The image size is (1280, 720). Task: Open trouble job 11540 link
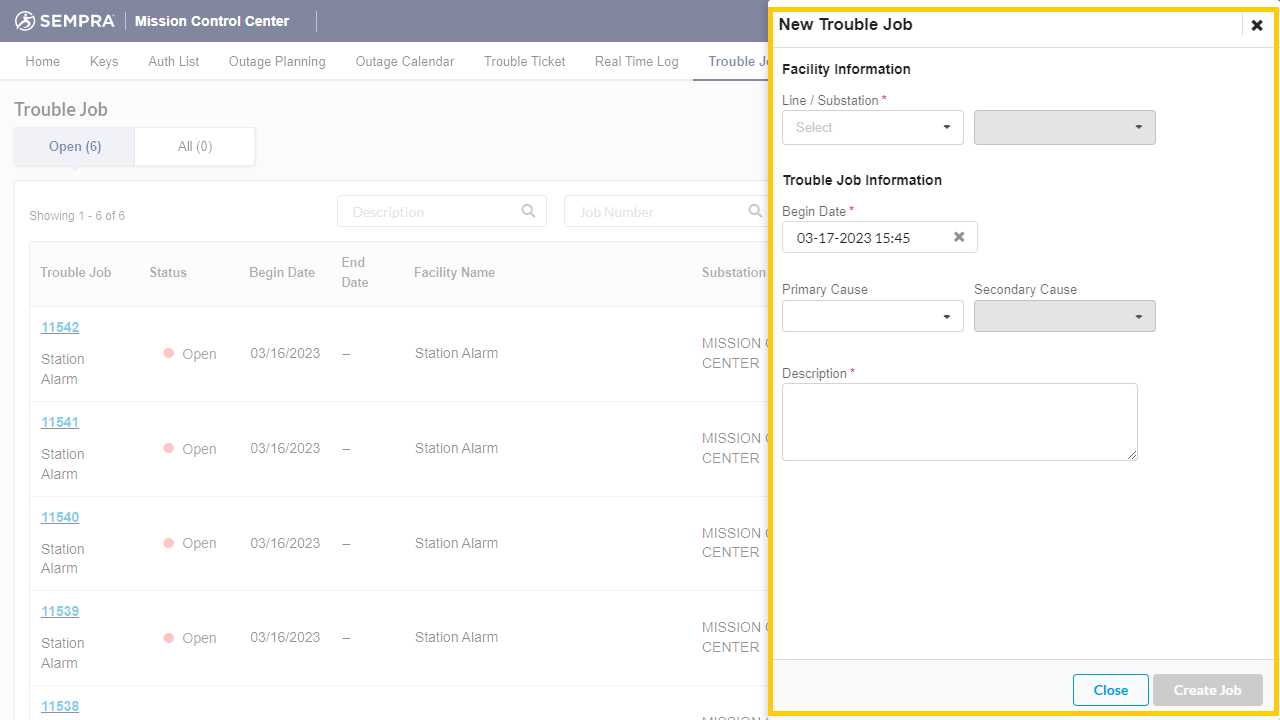[x=60, y=517]
